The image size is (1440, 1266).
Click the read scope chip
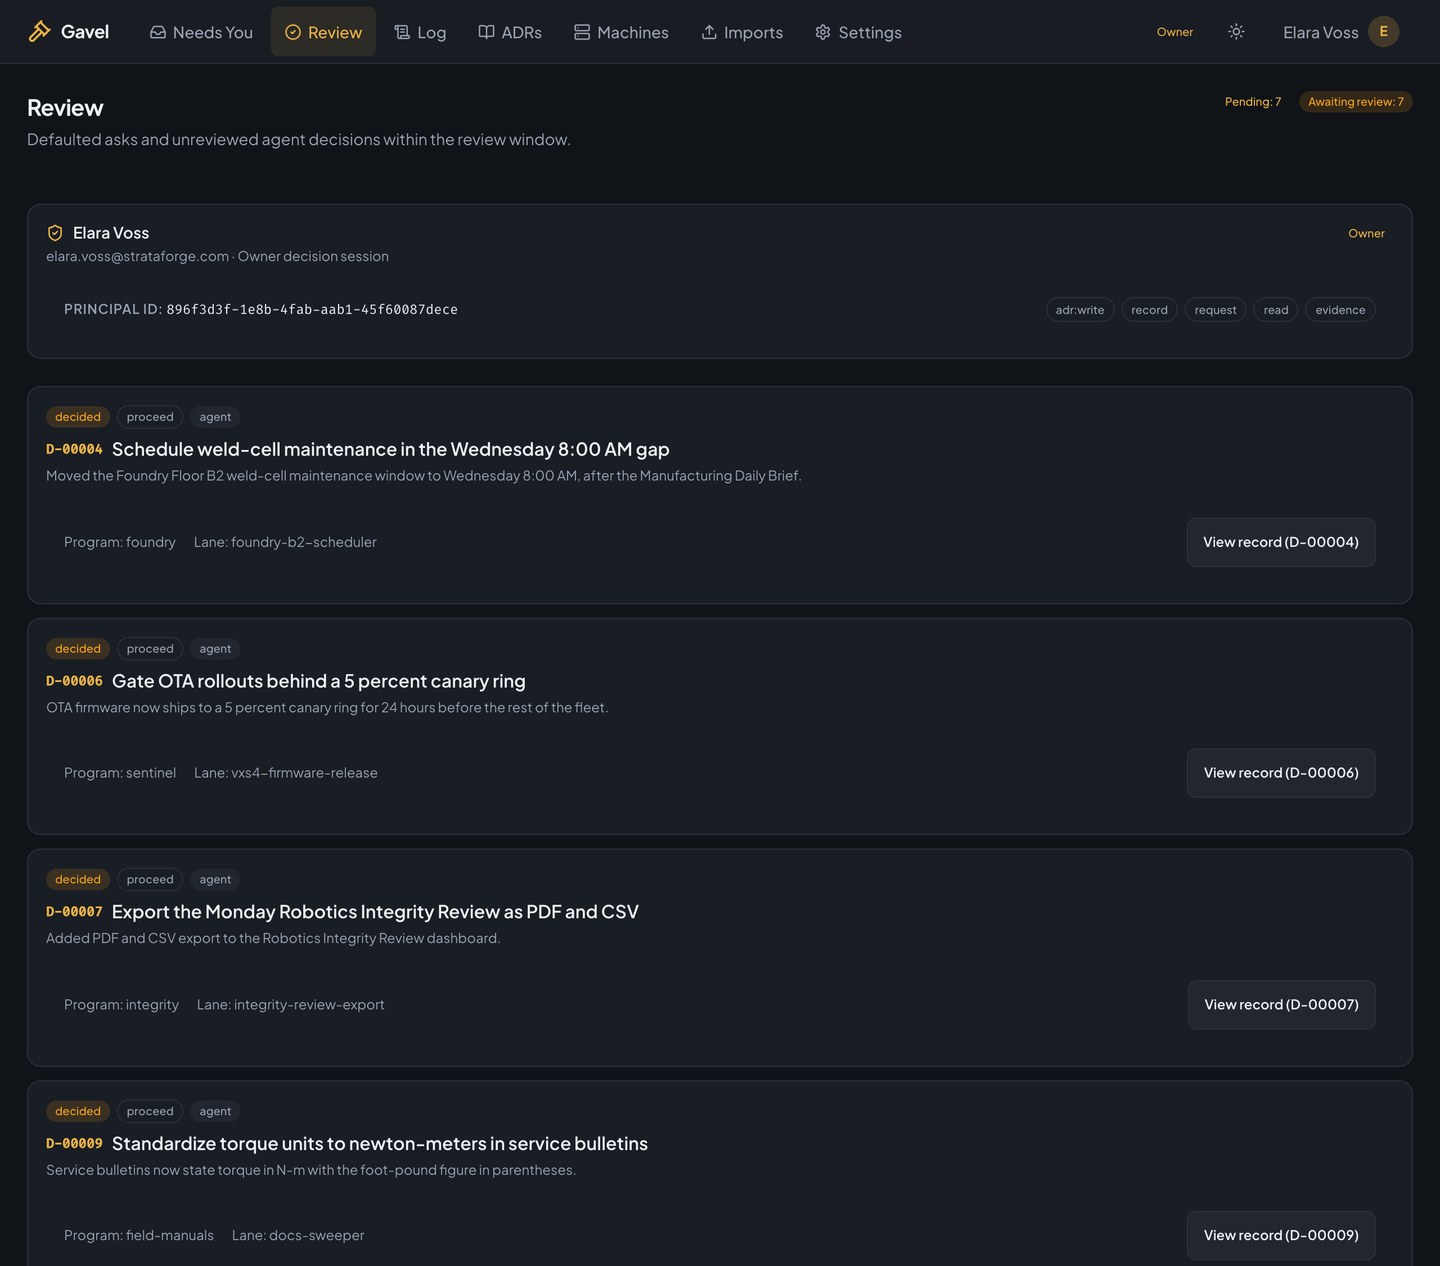(1276, 310)
